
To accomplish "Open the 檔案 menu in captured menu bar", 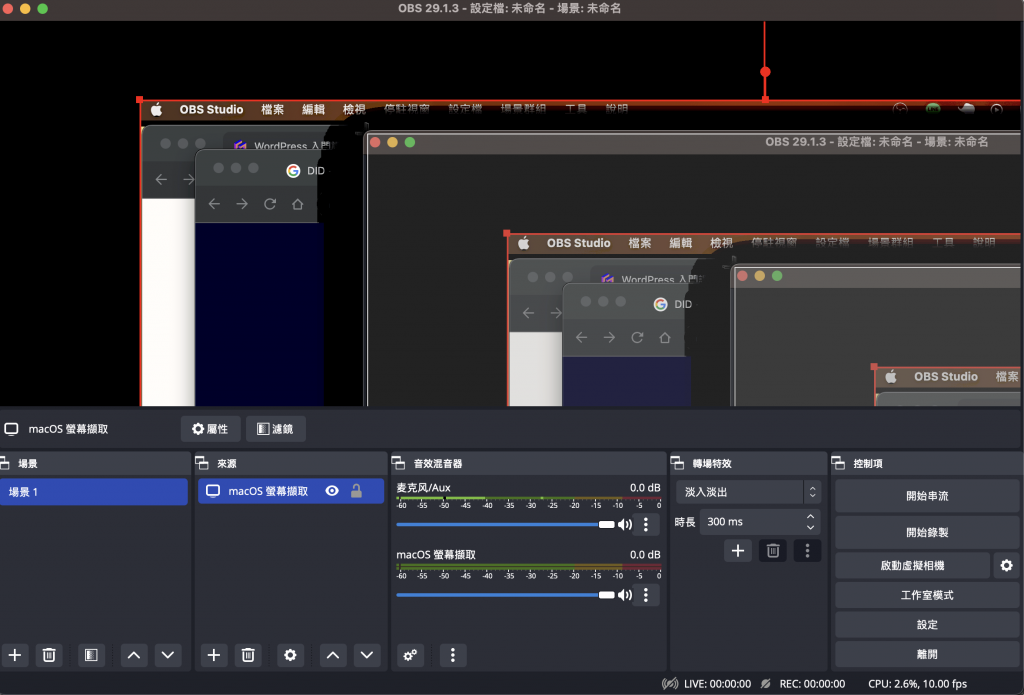I will [272, 109].
